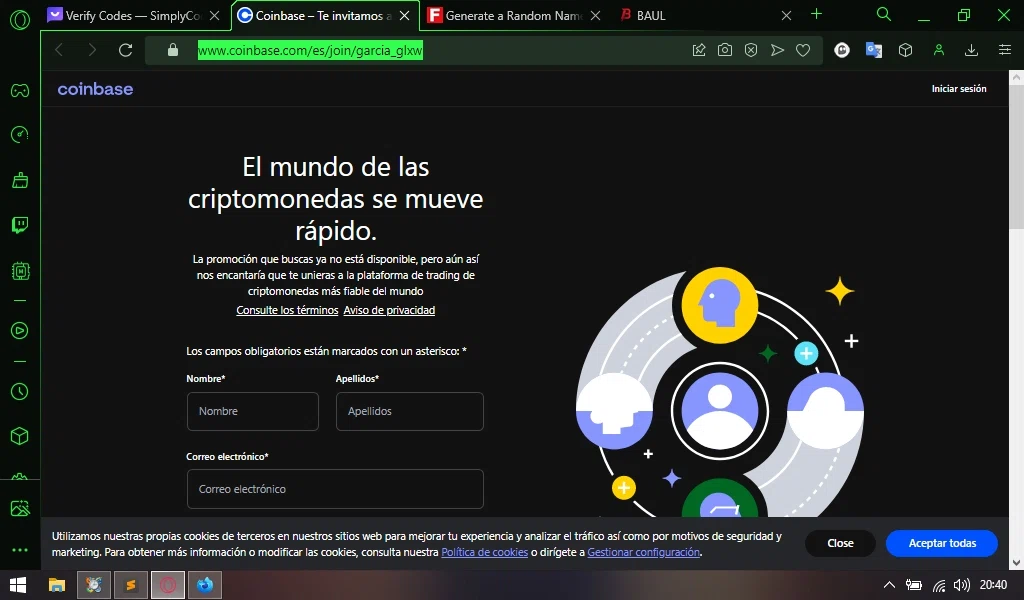
Task: Open Gestionar configuración link
Action: 643,552
